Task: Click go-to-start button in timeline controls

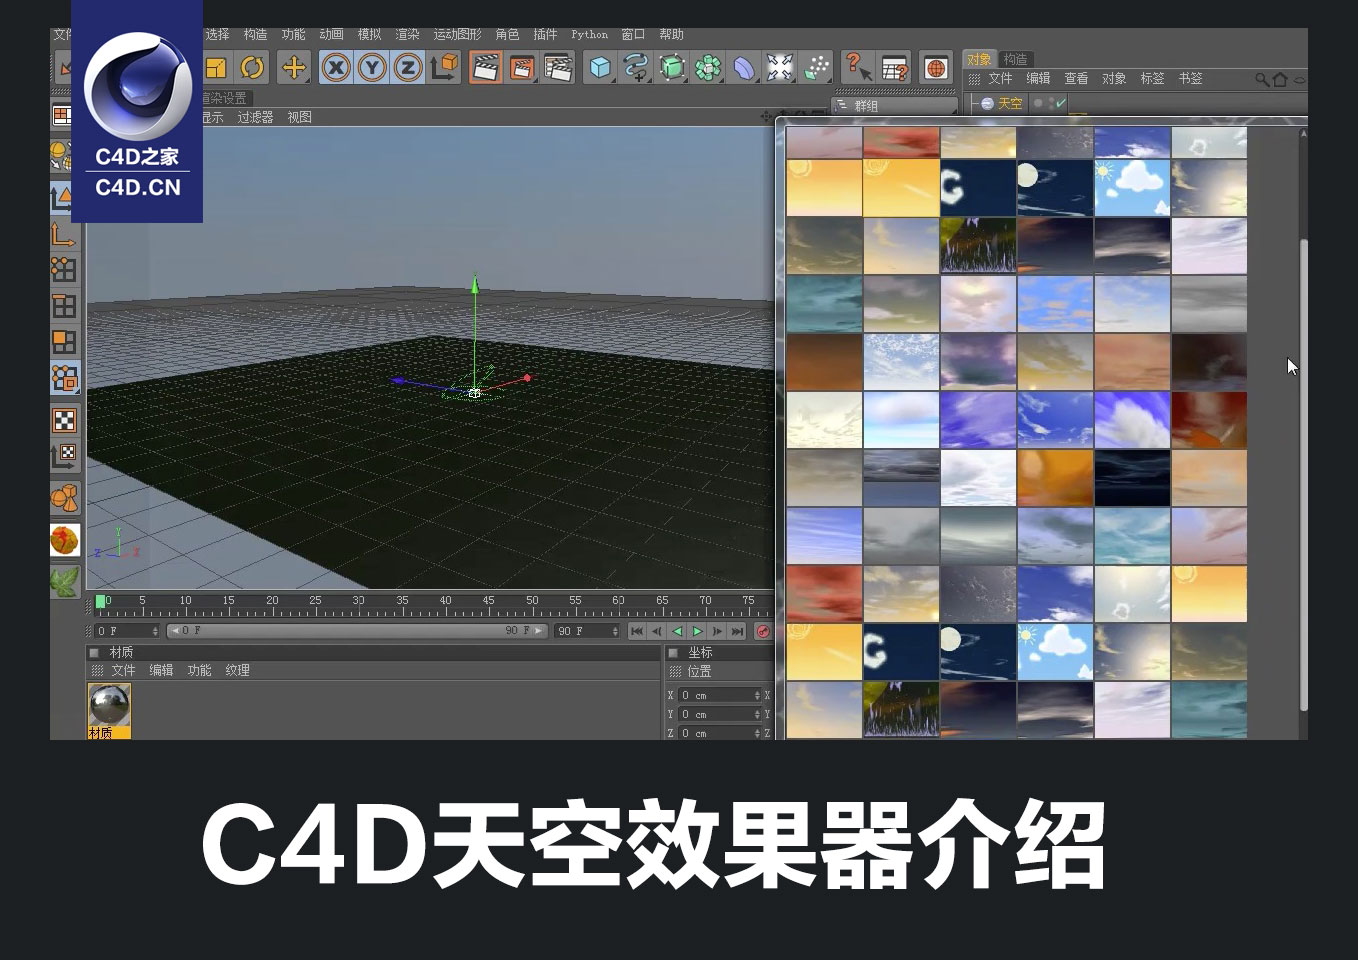Action: point(637,631)
